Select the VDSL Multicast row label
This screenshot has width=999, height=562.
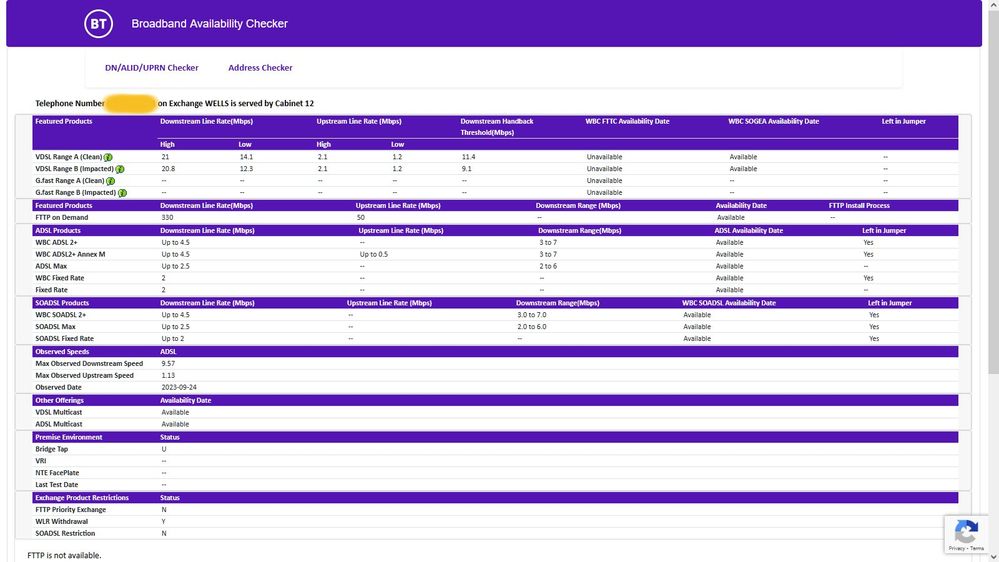tap(59, 412)
